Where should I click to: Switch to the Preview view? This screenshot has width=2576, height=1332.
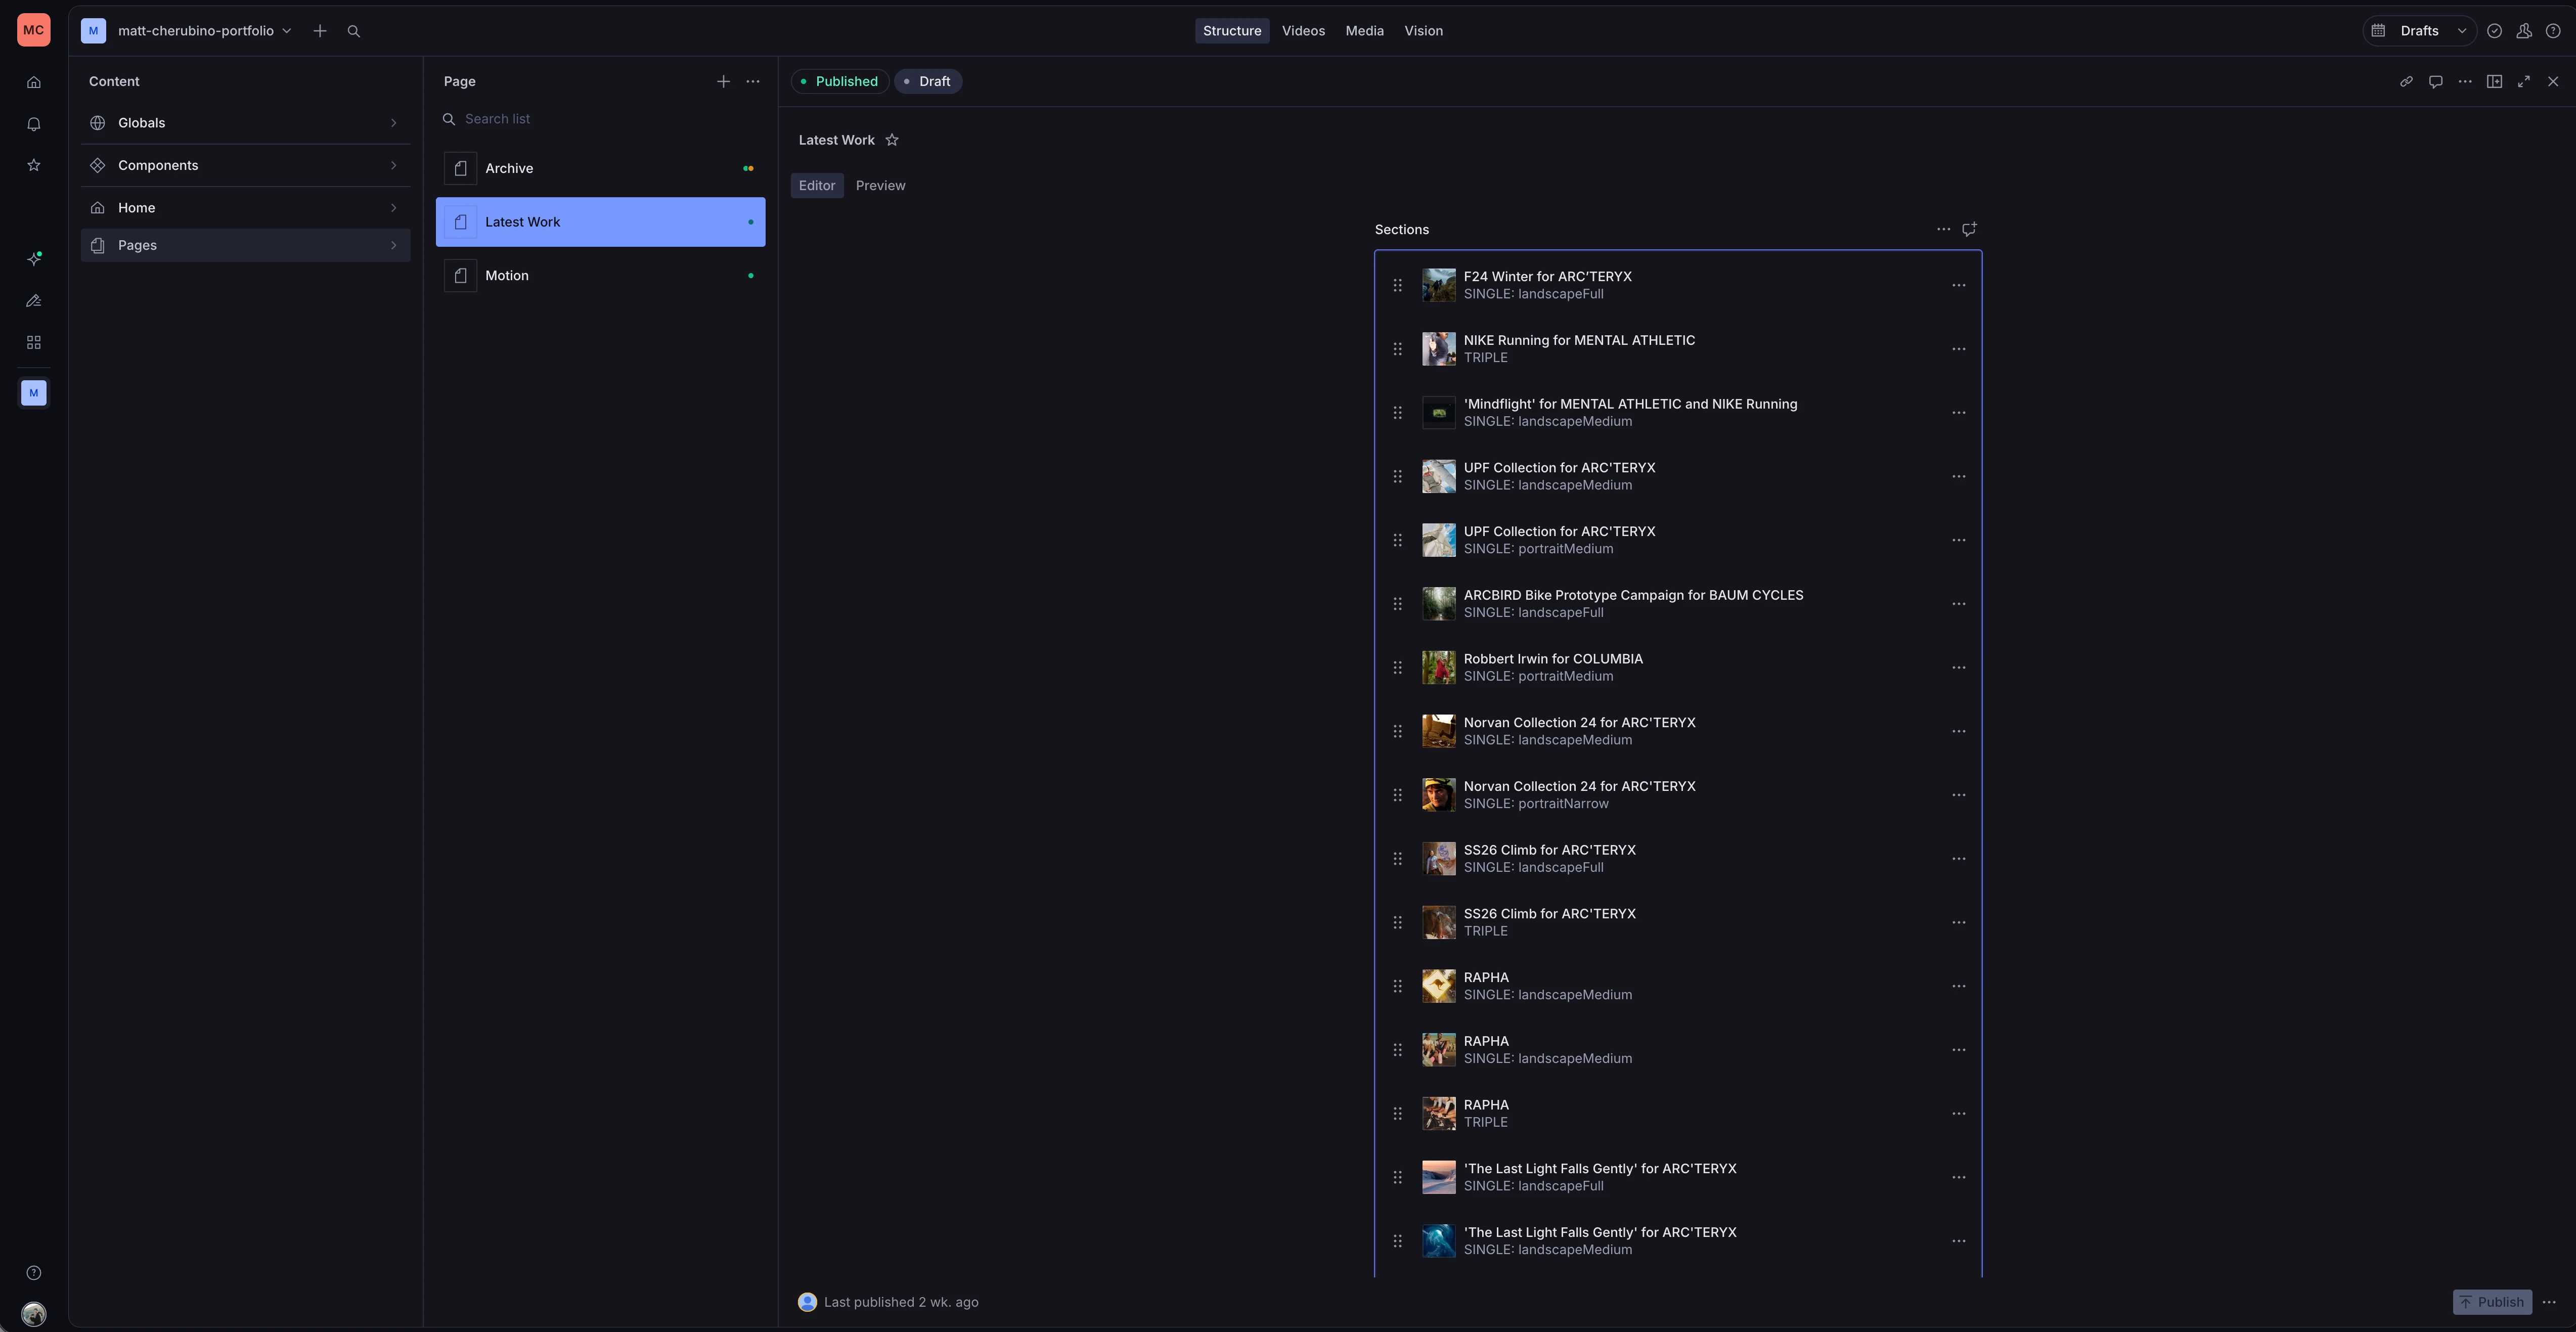pyautogui.click(x=880, y=185)
